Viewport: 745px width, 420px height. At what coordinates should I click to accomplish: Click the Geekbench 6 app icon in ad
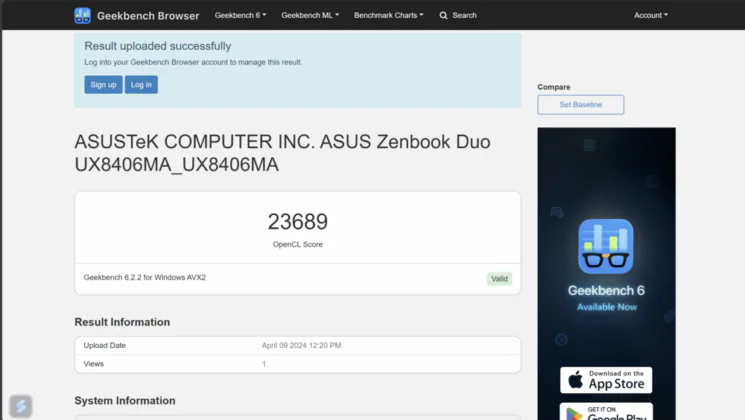pos(606,246)
